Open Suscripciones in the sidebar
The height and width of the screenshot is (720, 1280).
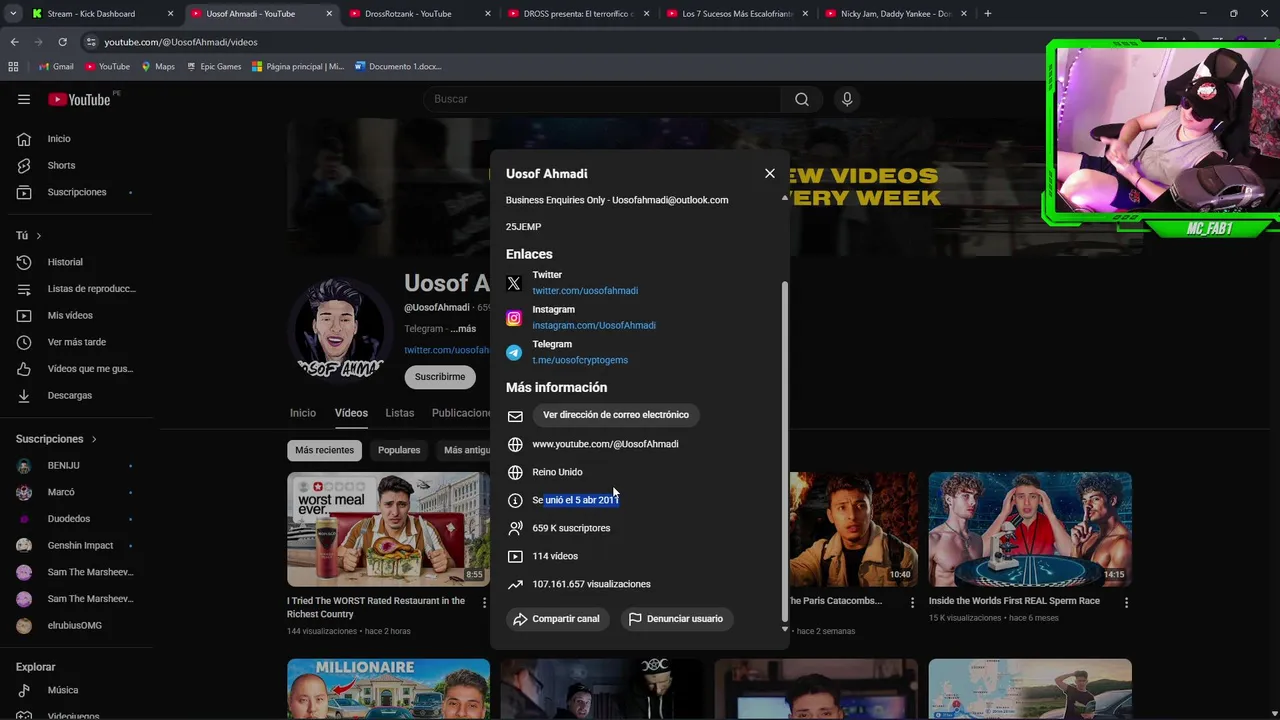76,192
